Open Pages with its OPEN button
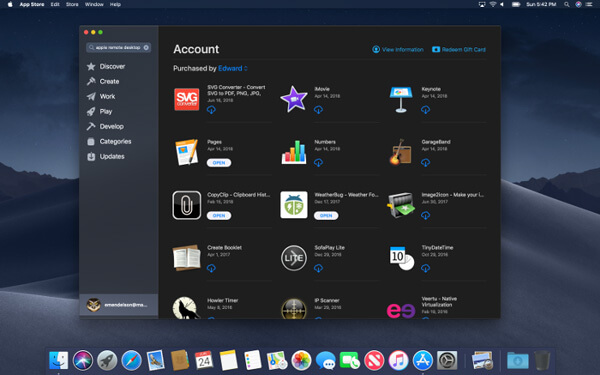Image resolution: width=600 pixels, height=375 pixels. pyautogui.click(x=219, y=163)
